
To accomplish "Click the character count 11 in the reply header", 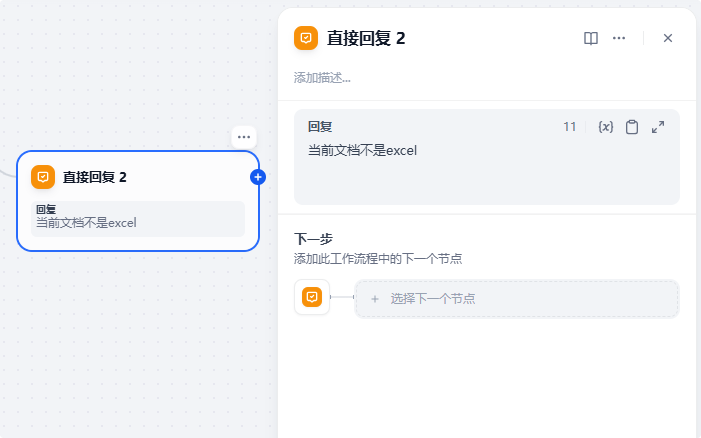I will click(x=570, y=127).
